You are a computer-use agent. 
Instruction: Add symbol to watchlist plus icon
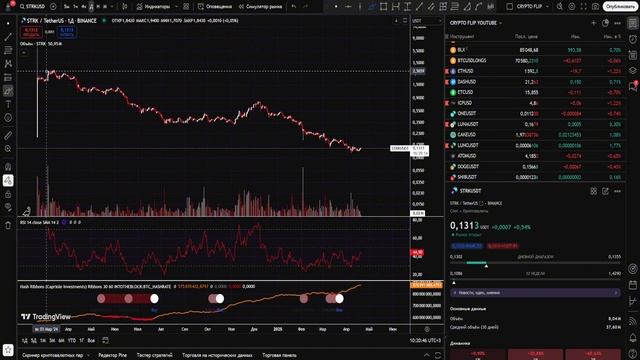[x=593, y=23]
